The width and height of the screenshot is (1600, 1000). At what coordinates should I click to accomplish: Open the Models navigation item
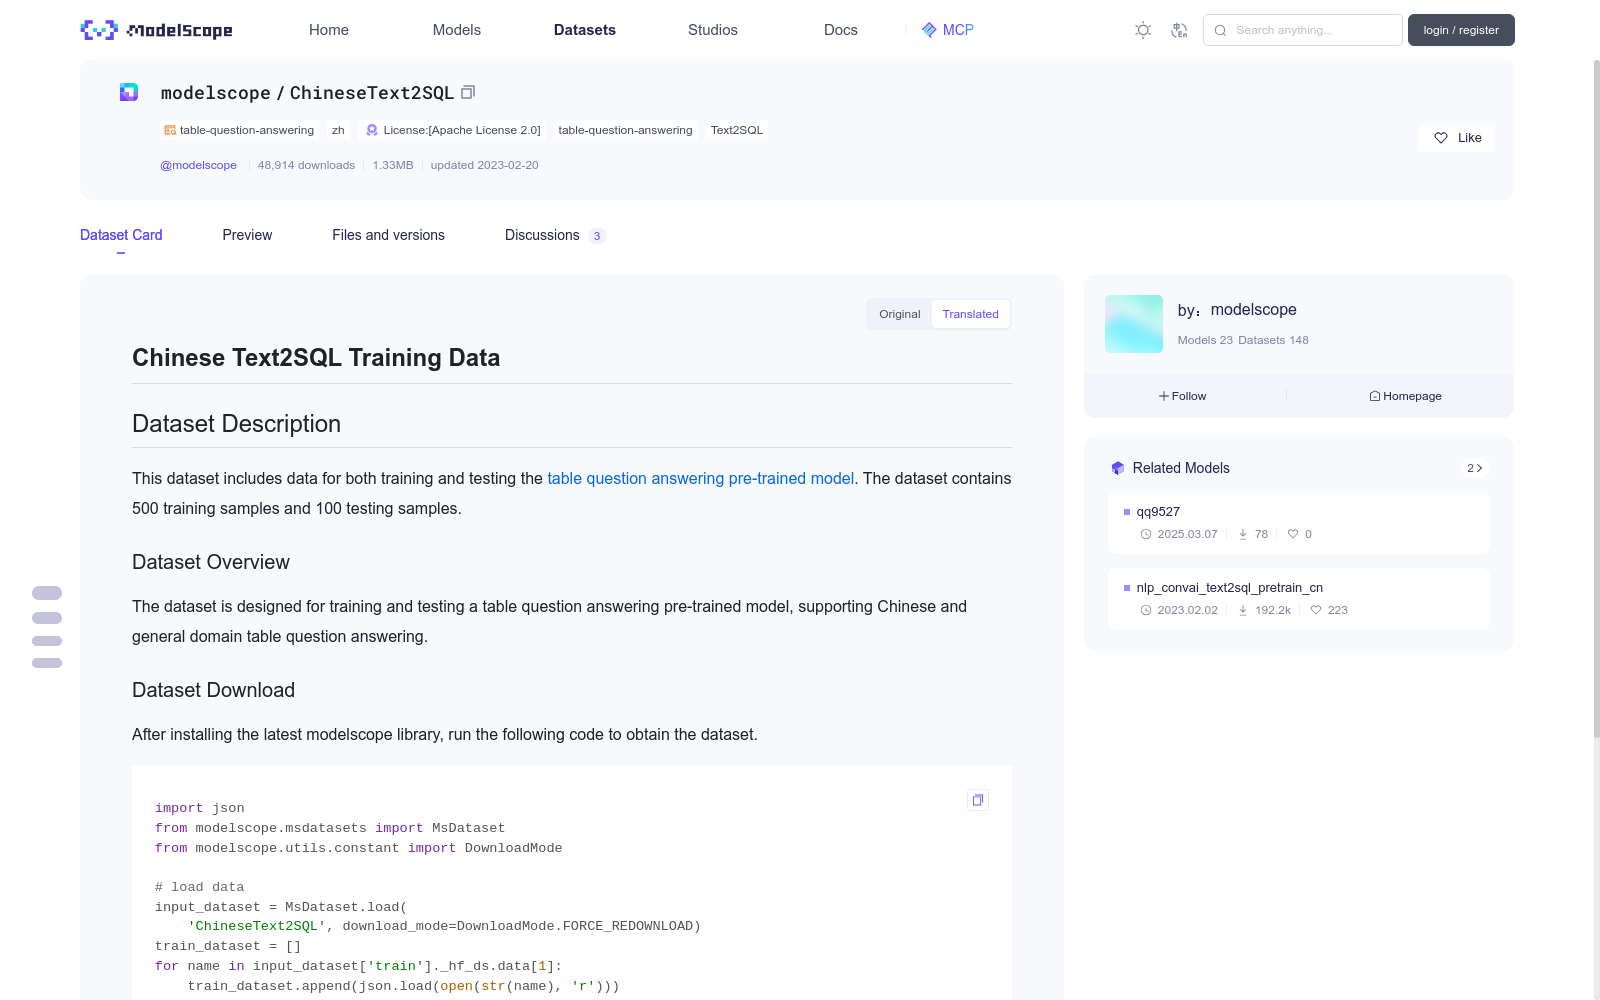tap(457, 30)
